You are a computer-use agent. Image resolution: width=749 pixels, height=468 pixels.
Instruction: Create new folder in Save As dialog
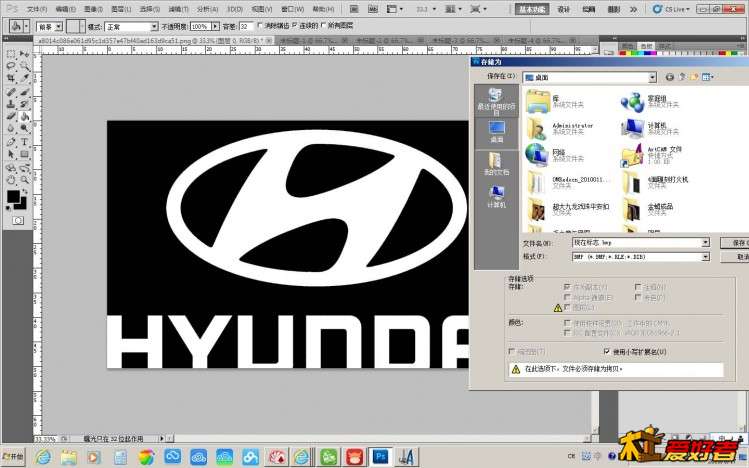coord(694,77)
